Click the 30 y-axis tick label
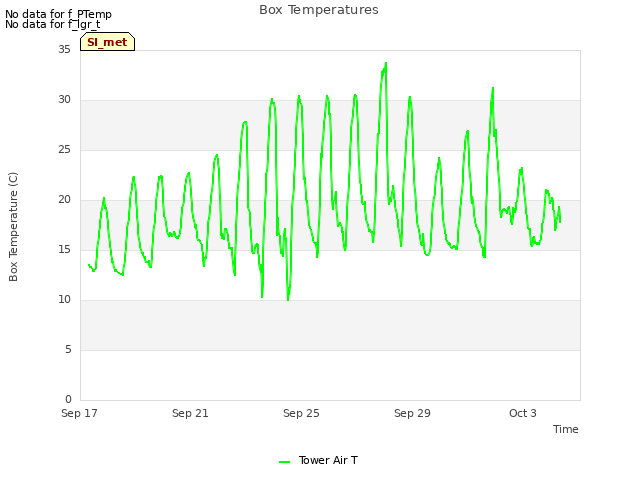 click(64, 100)
